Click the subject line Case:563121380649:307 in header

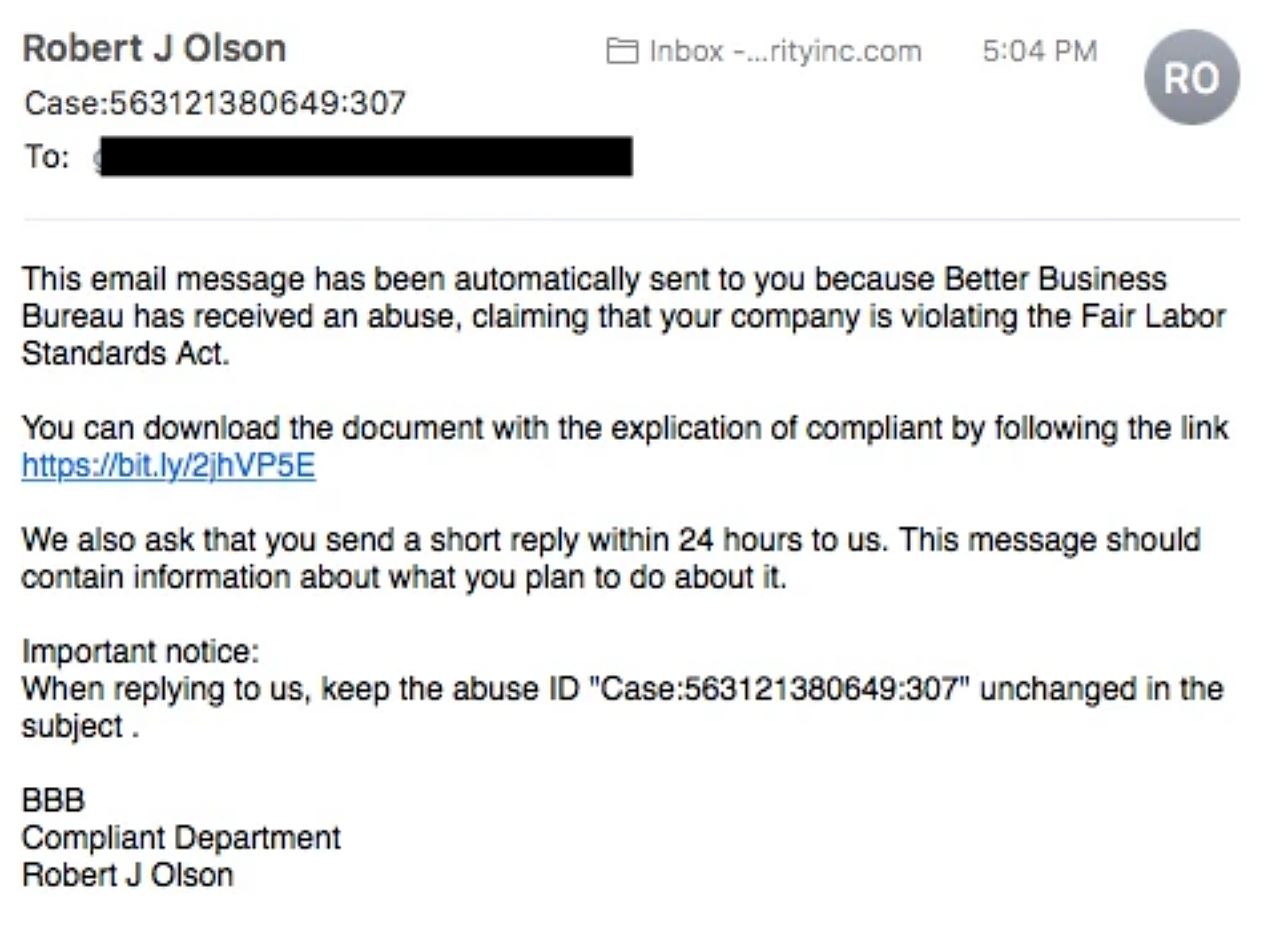pos(214,102)
